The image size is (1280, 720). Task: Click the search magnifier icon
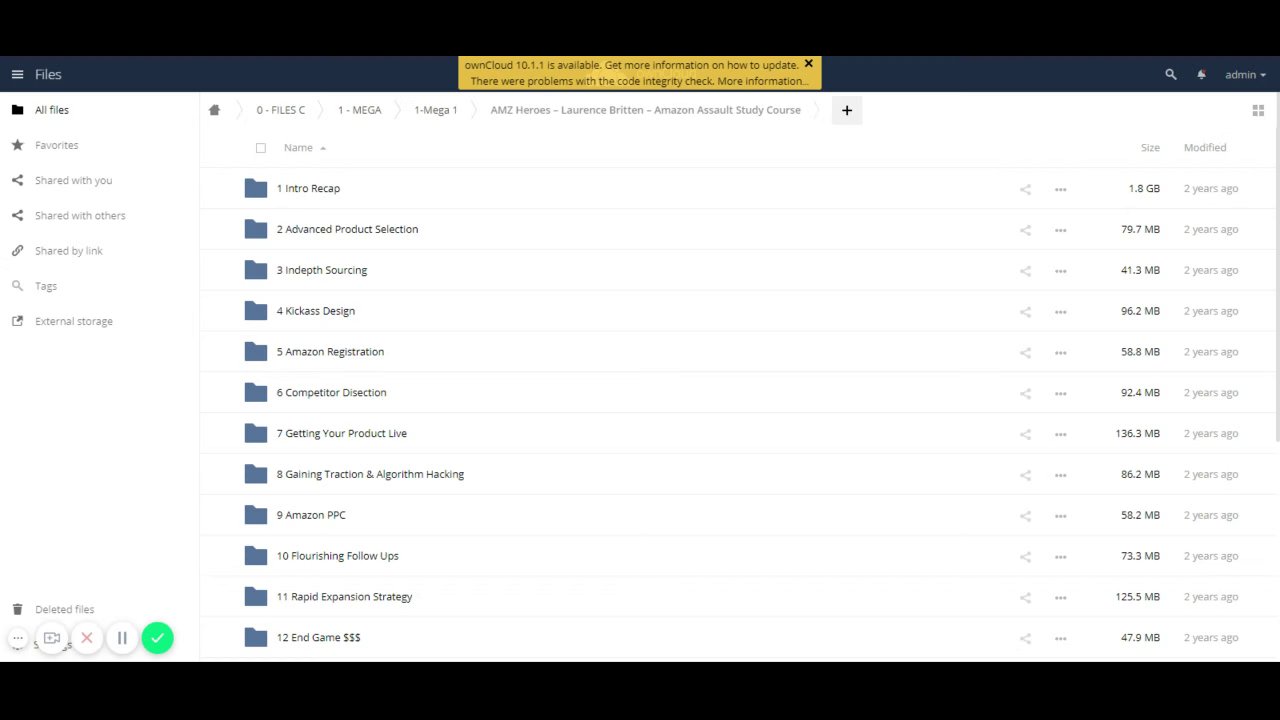coord(1171,75)
